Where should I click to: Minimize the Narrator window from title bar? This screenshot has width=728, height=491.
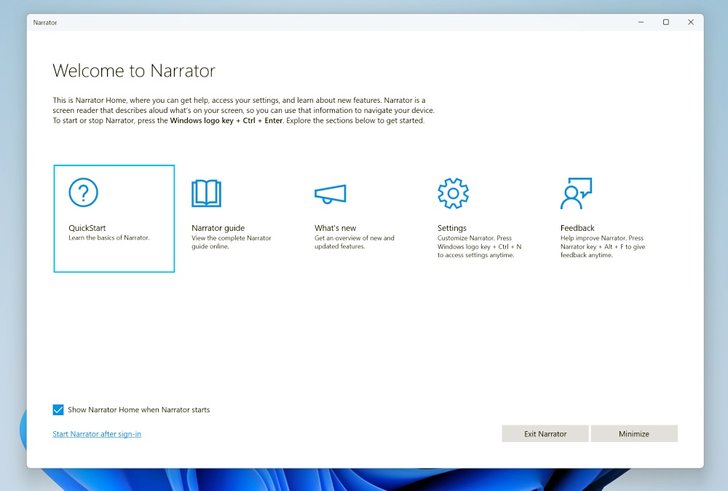click(x=641, y=22)
